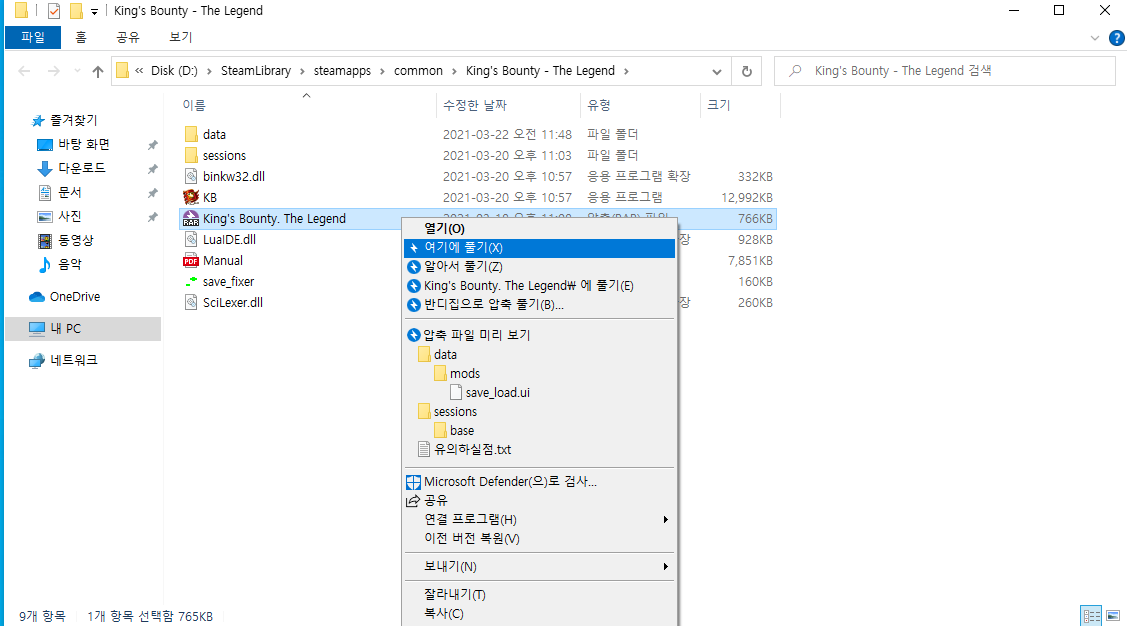The image size is (1127, 626).
Task: Open Documents (문서) in sidebar
Action: click(70, 193)
